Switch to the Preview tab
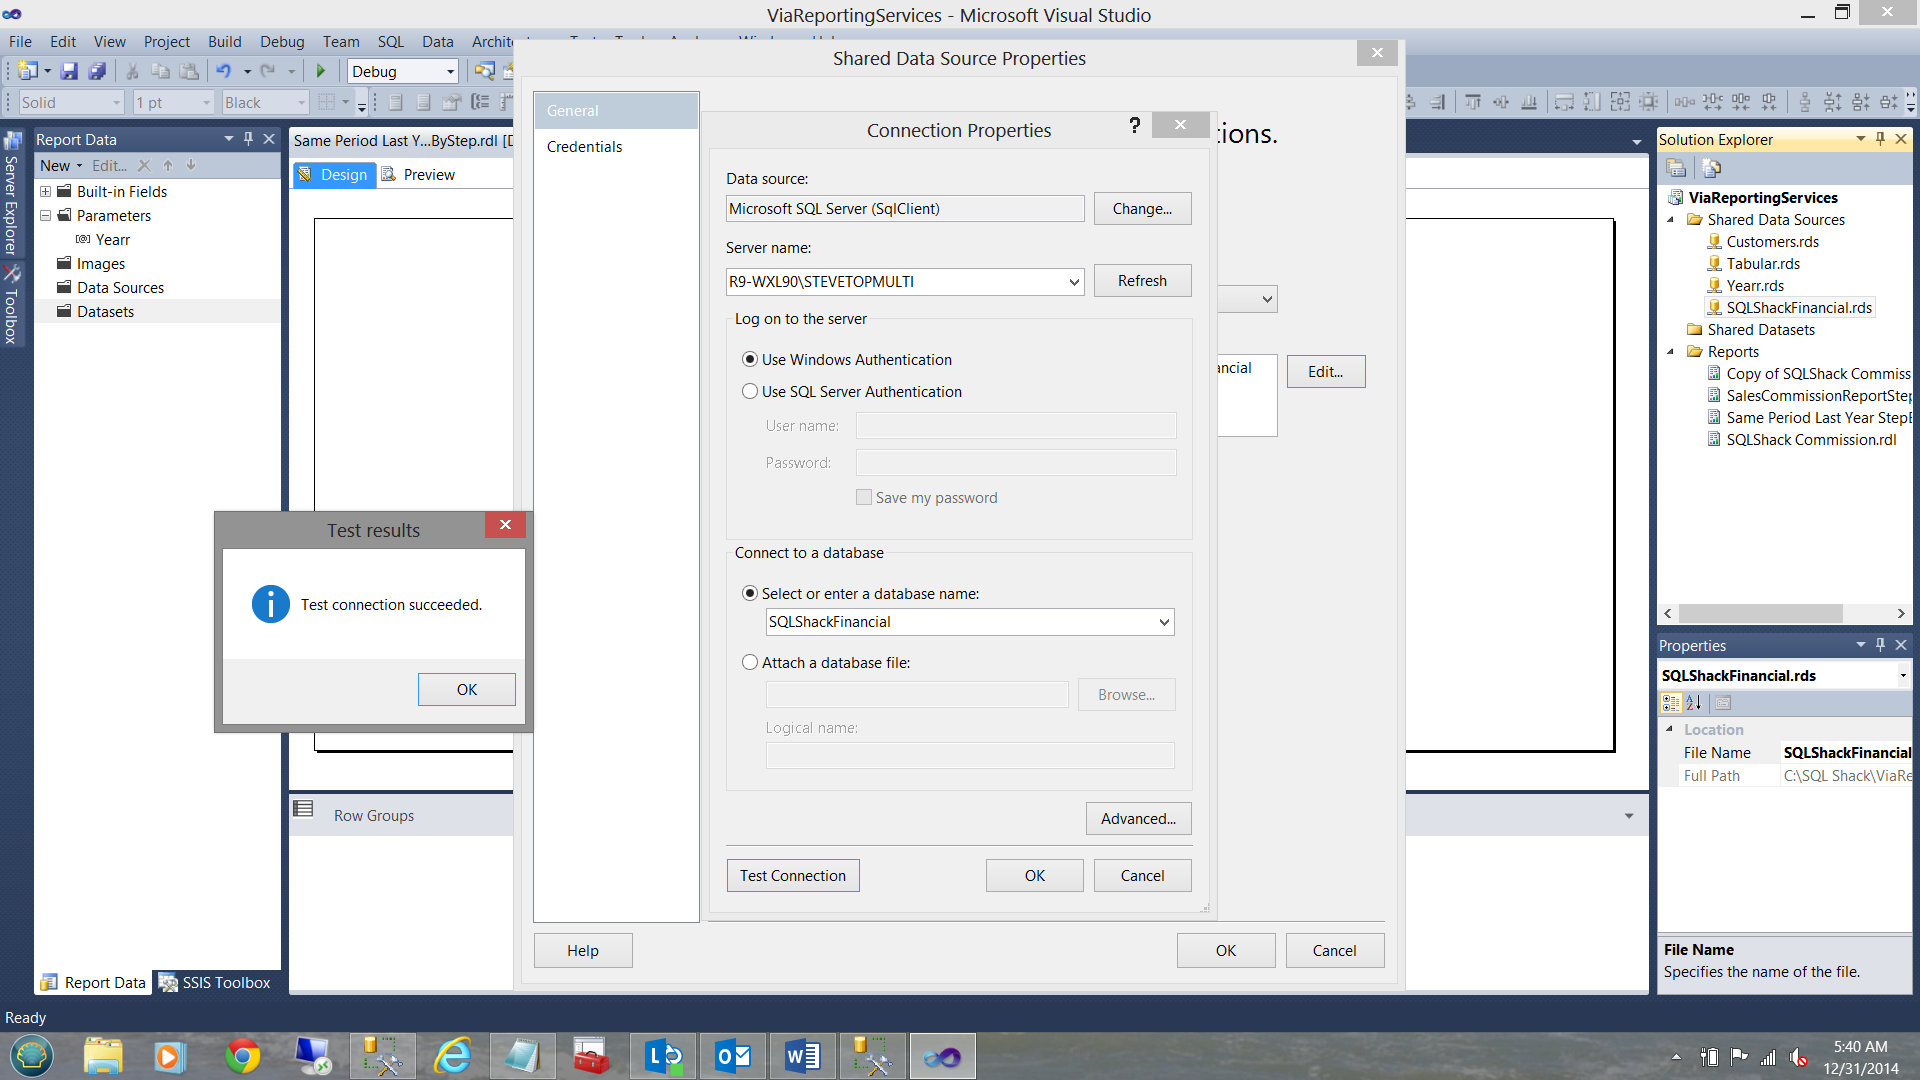1920x1080 pixels. pyautogui.click(x=428, y=175)
